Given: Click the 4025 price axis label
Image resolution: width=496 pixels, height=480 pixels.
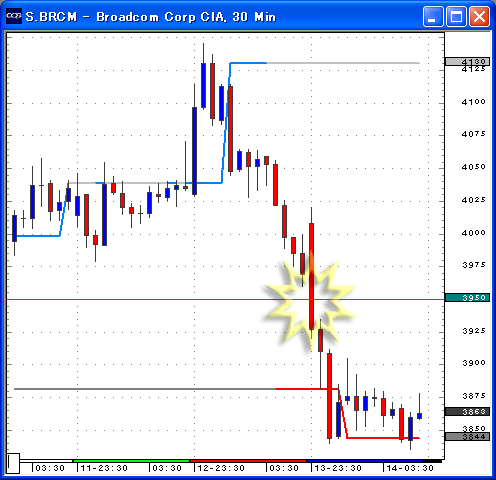Looking at the screenshot, I should pos(473,200).
